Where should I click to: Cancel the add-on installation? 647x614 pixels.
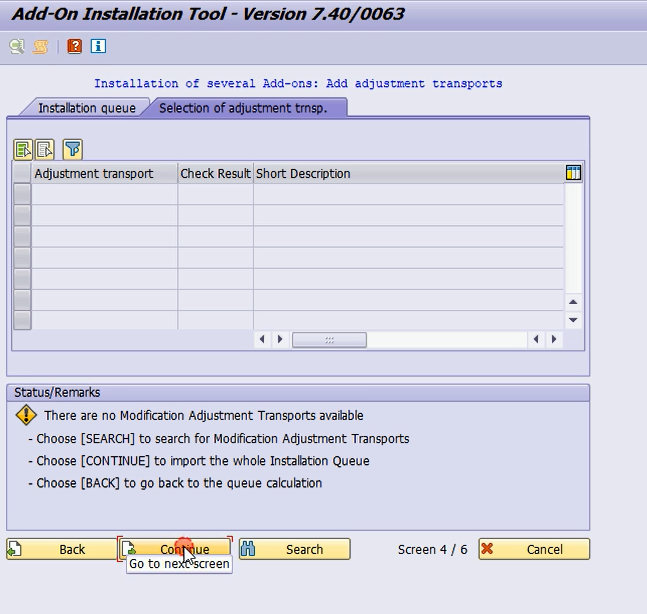pos(534,549)
